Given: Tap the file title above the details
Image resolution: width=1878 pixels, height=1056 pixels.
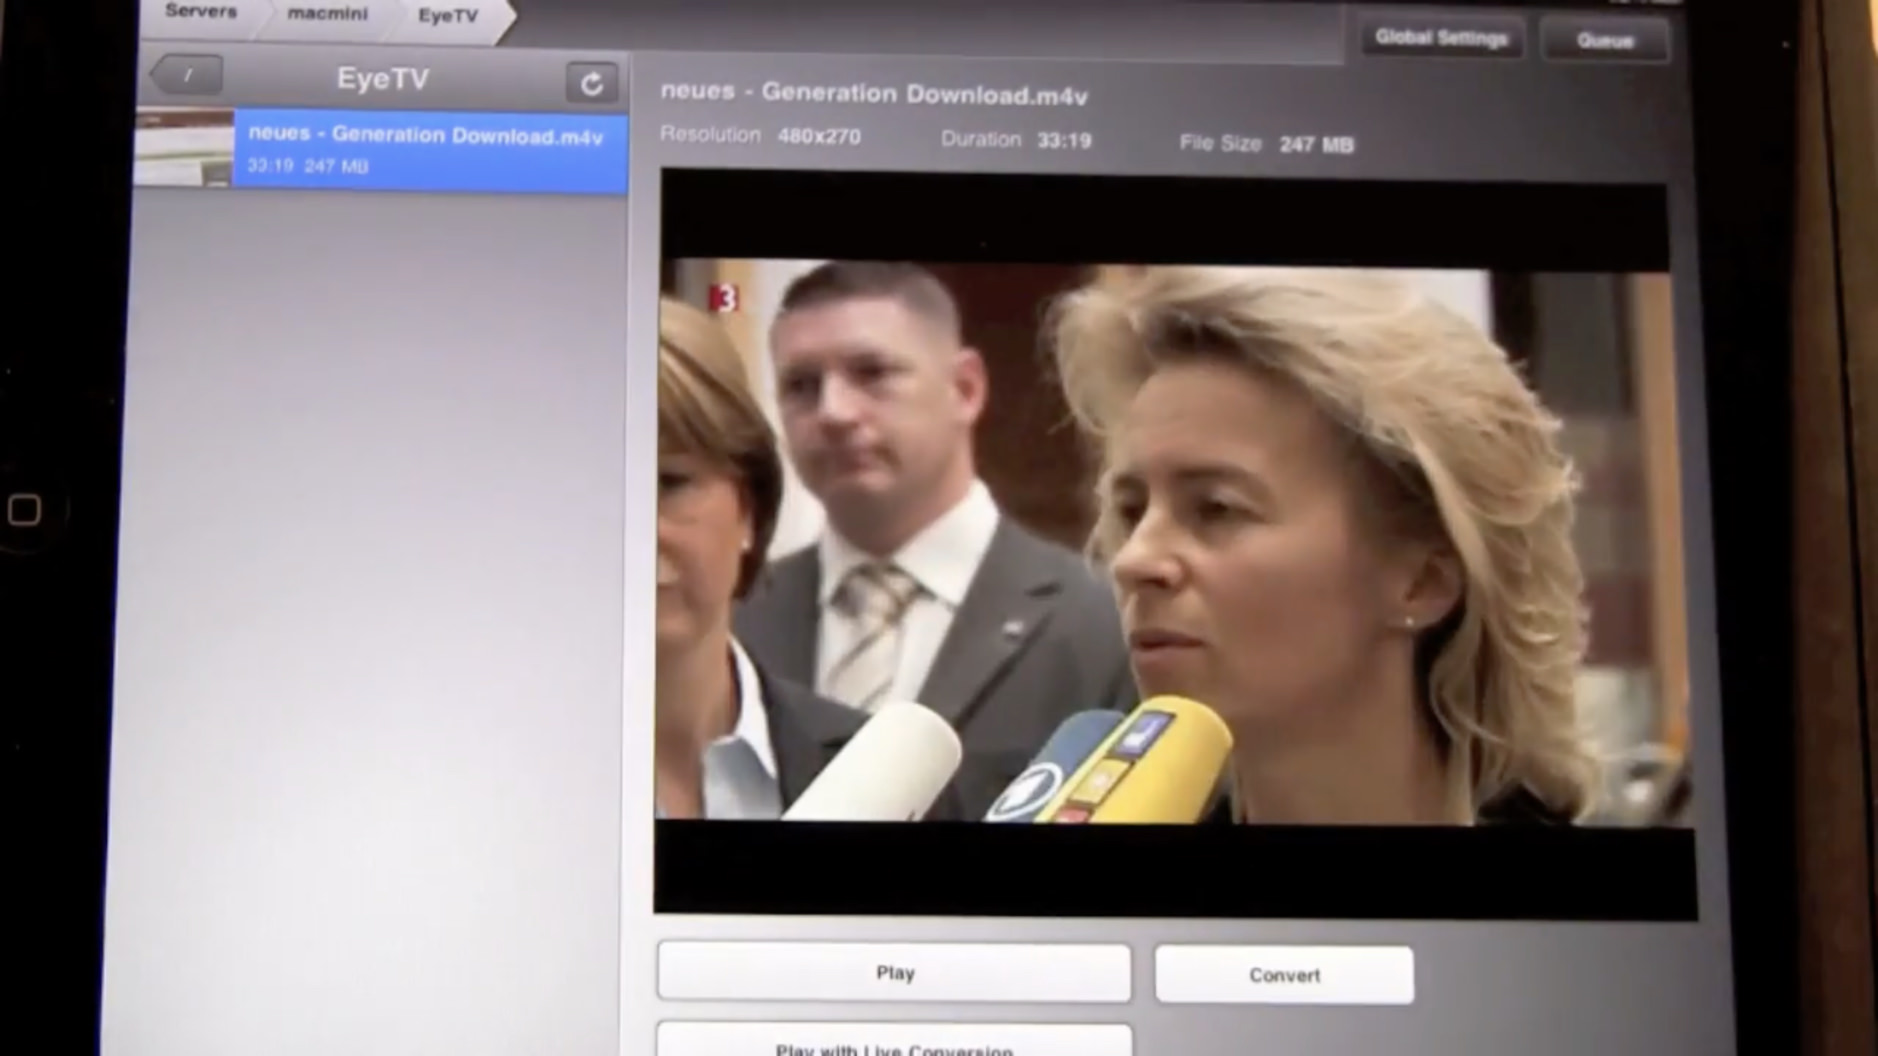Looking at the screenshot, I should click(x=874, y=94).
